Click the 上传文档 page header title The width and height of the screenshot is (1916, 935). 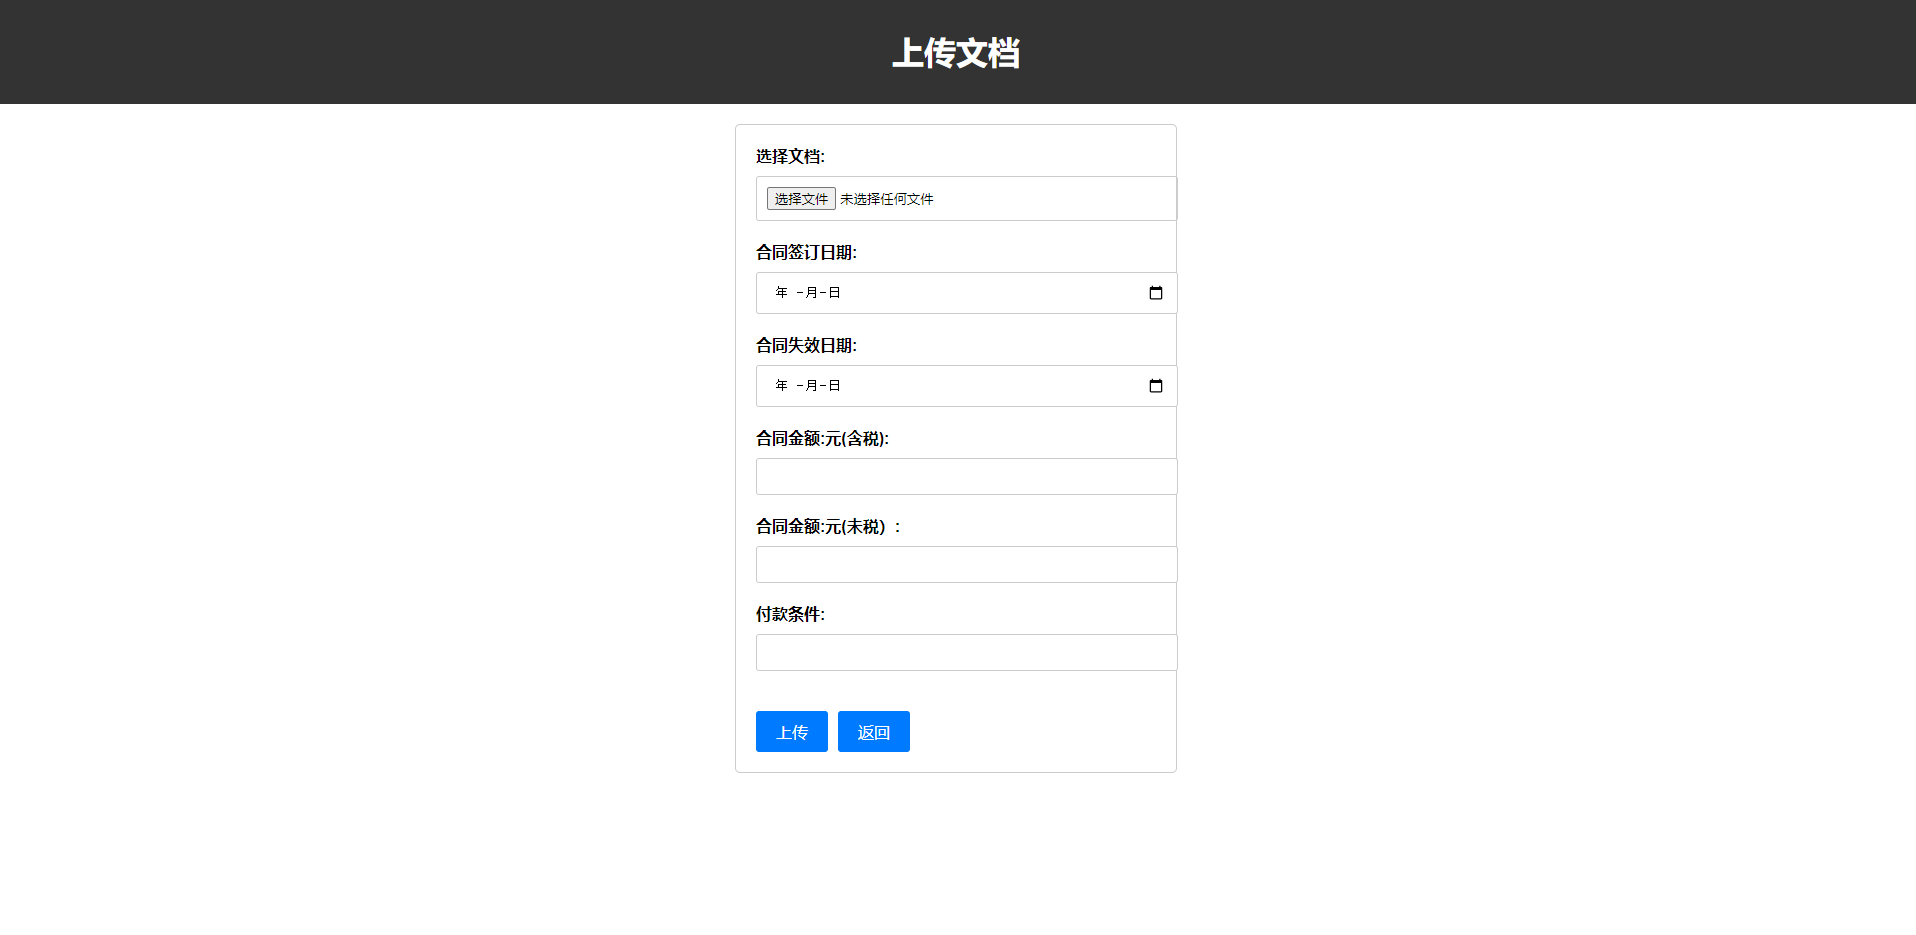(x=956, y=53)
